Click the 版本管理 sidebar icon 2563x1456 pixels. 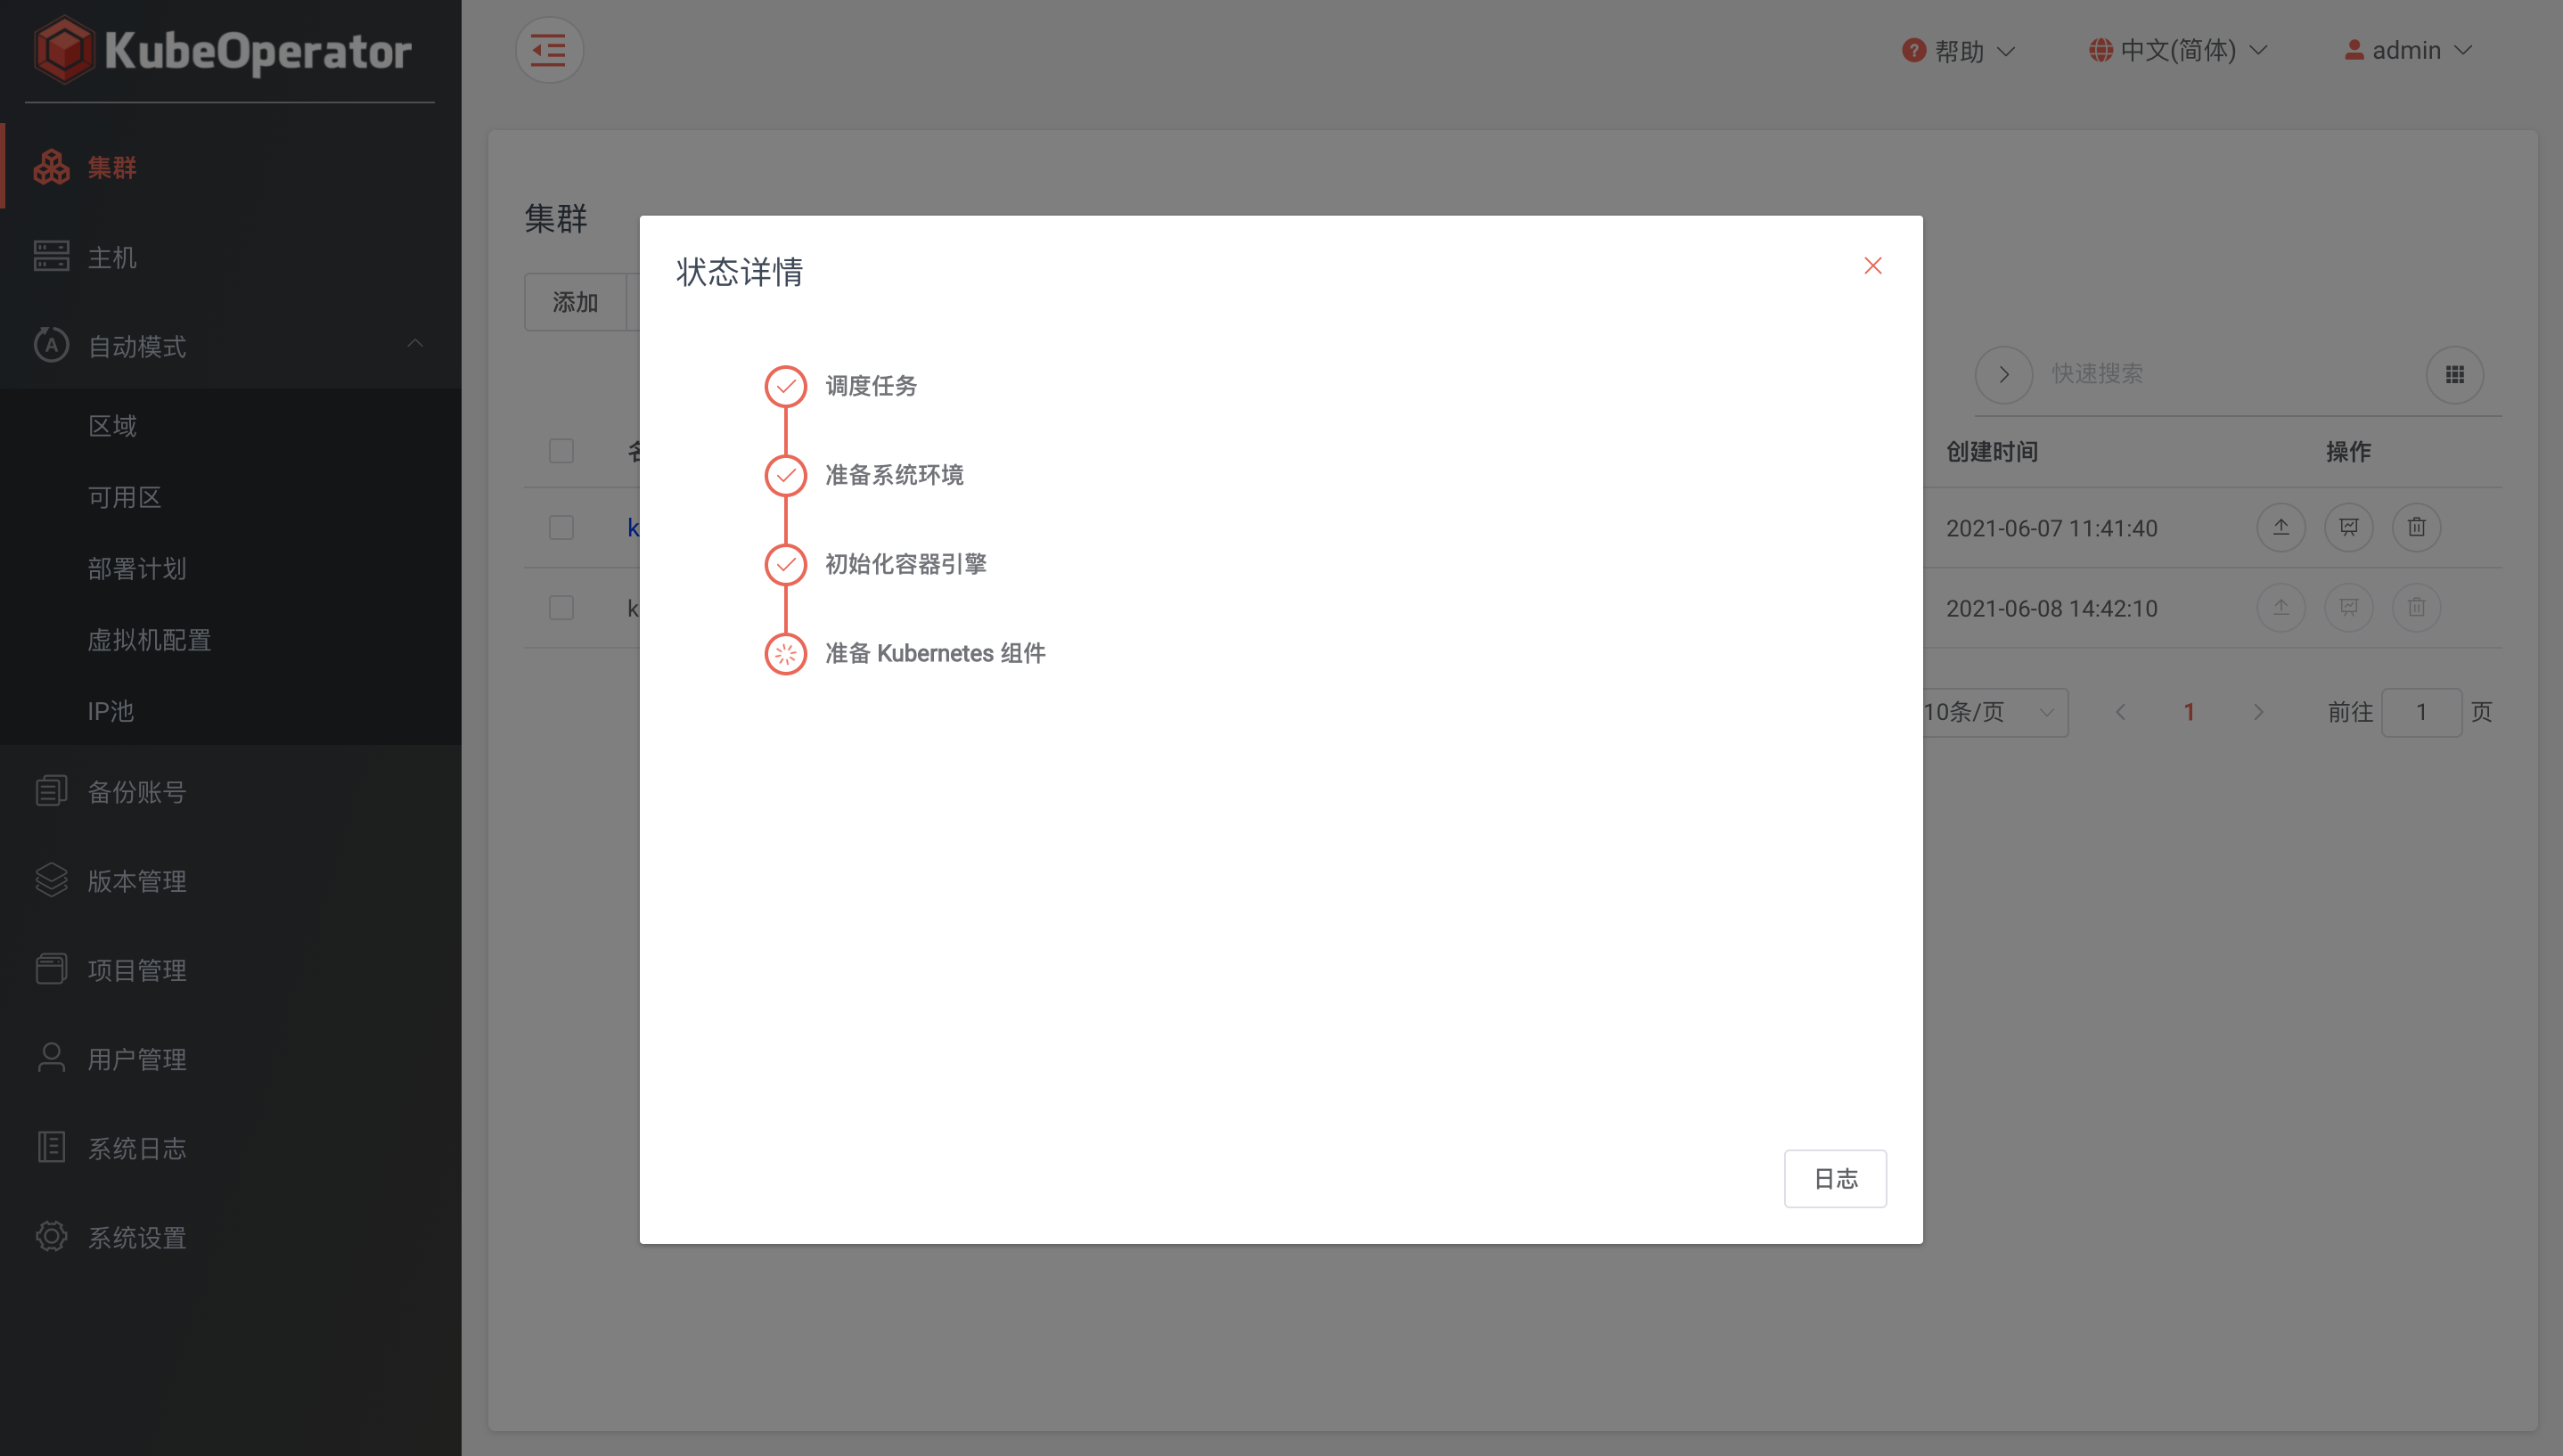pos(51,880)
